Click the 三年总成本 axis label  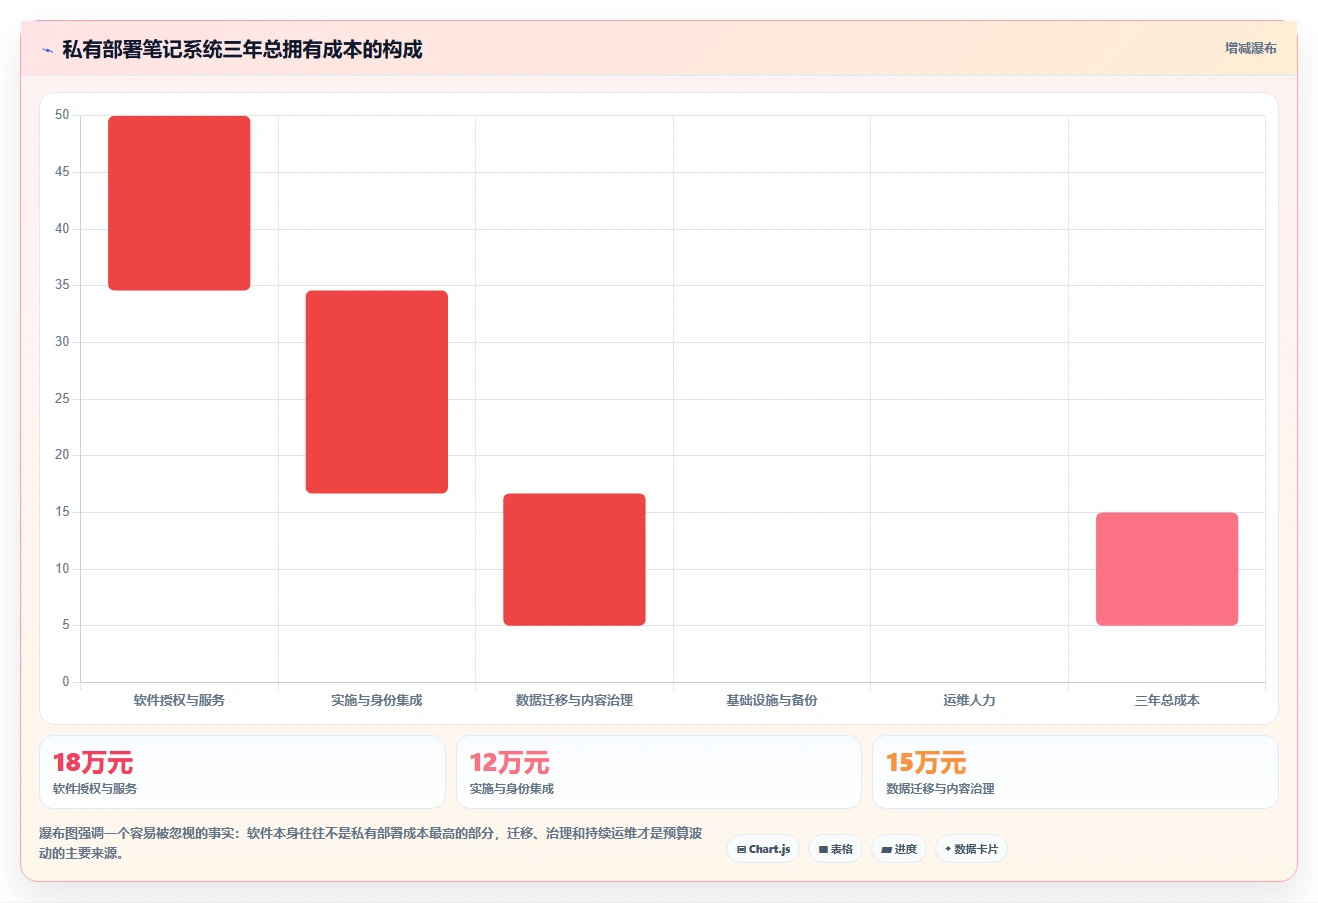[x=1167, y=700]
